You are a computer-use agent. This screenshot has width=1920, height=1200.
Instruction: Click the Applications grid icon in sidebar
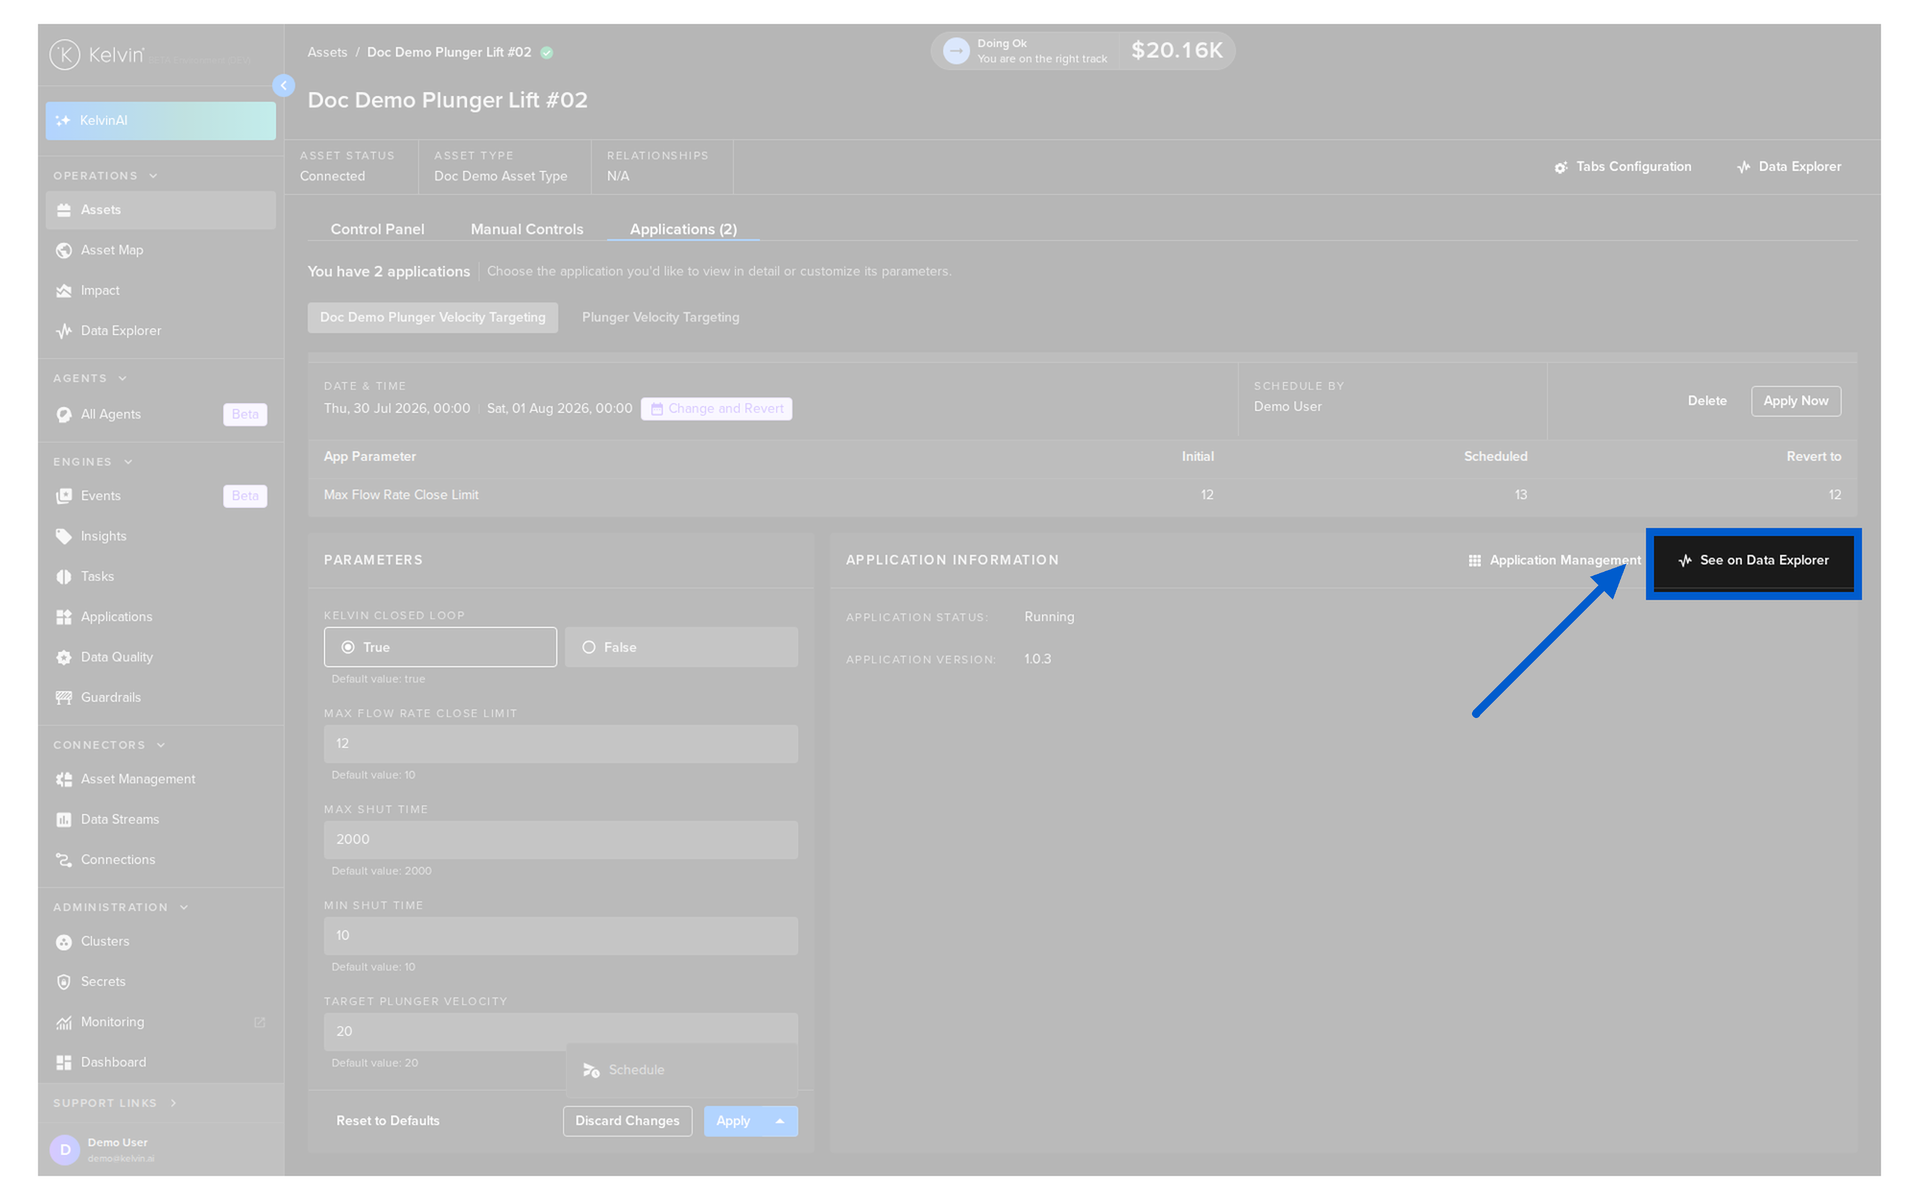tap(64, 617)
